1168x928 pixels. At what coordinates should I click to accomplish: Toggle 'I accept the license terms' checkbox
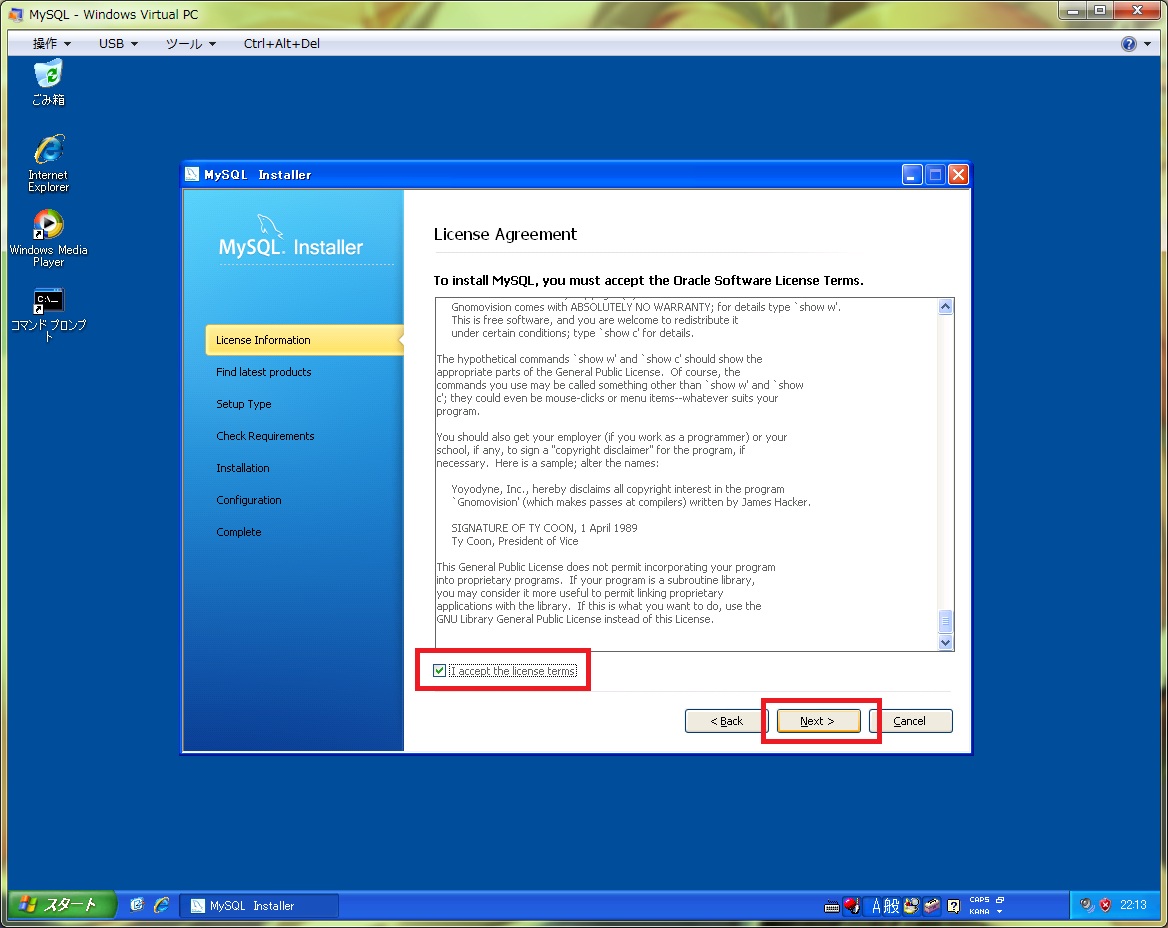439,671
